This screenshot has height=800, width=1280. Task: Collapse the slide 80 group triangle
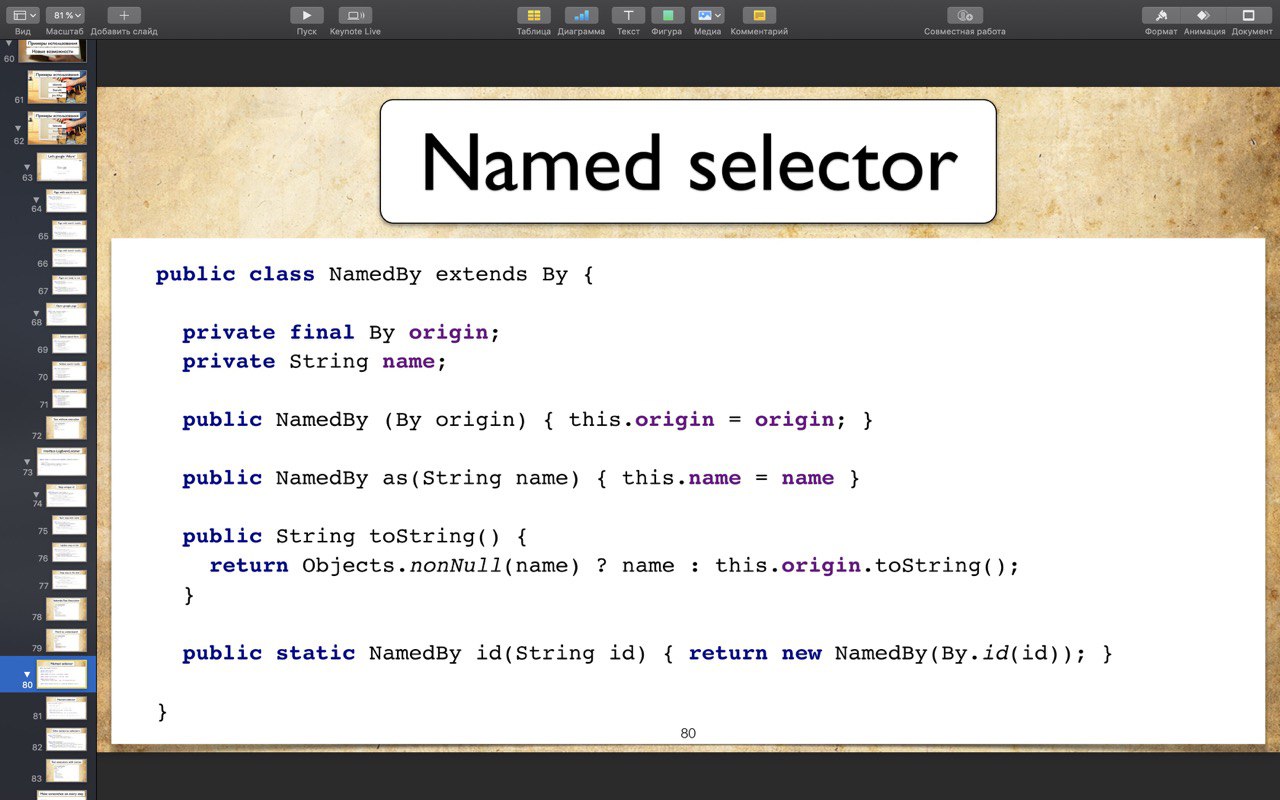27,674
